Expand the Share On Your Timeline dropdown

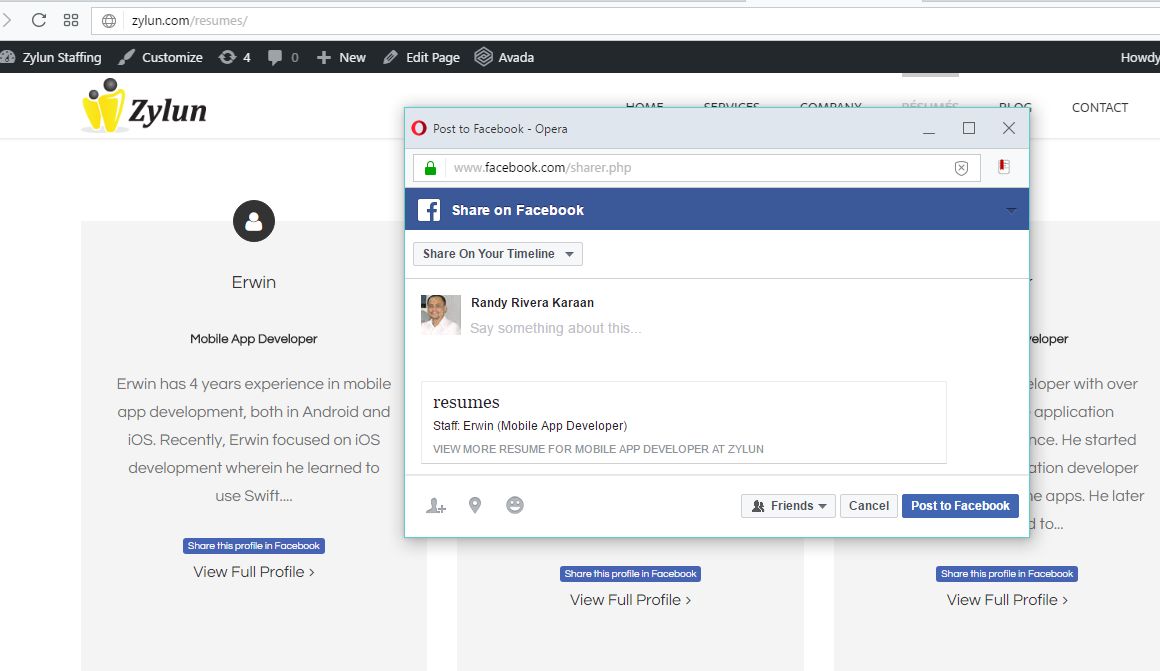click(497, 254)
